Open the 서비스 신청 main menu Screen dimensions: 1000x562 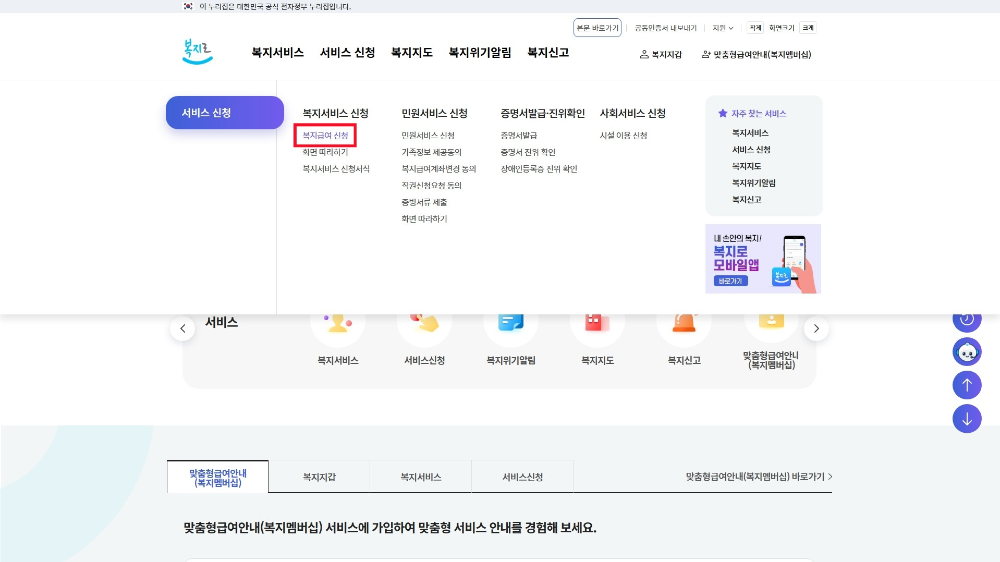click(x=347, y=53)
